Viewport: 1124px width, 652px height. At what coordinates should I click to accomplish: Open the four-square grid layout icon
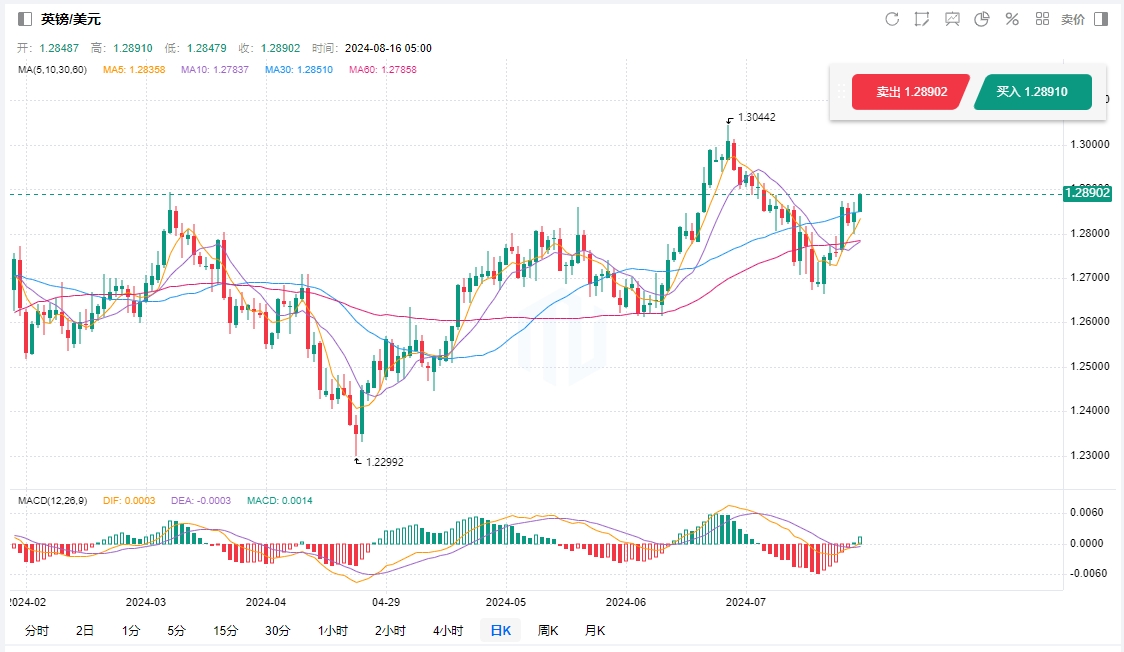[x=1042, y=19]
